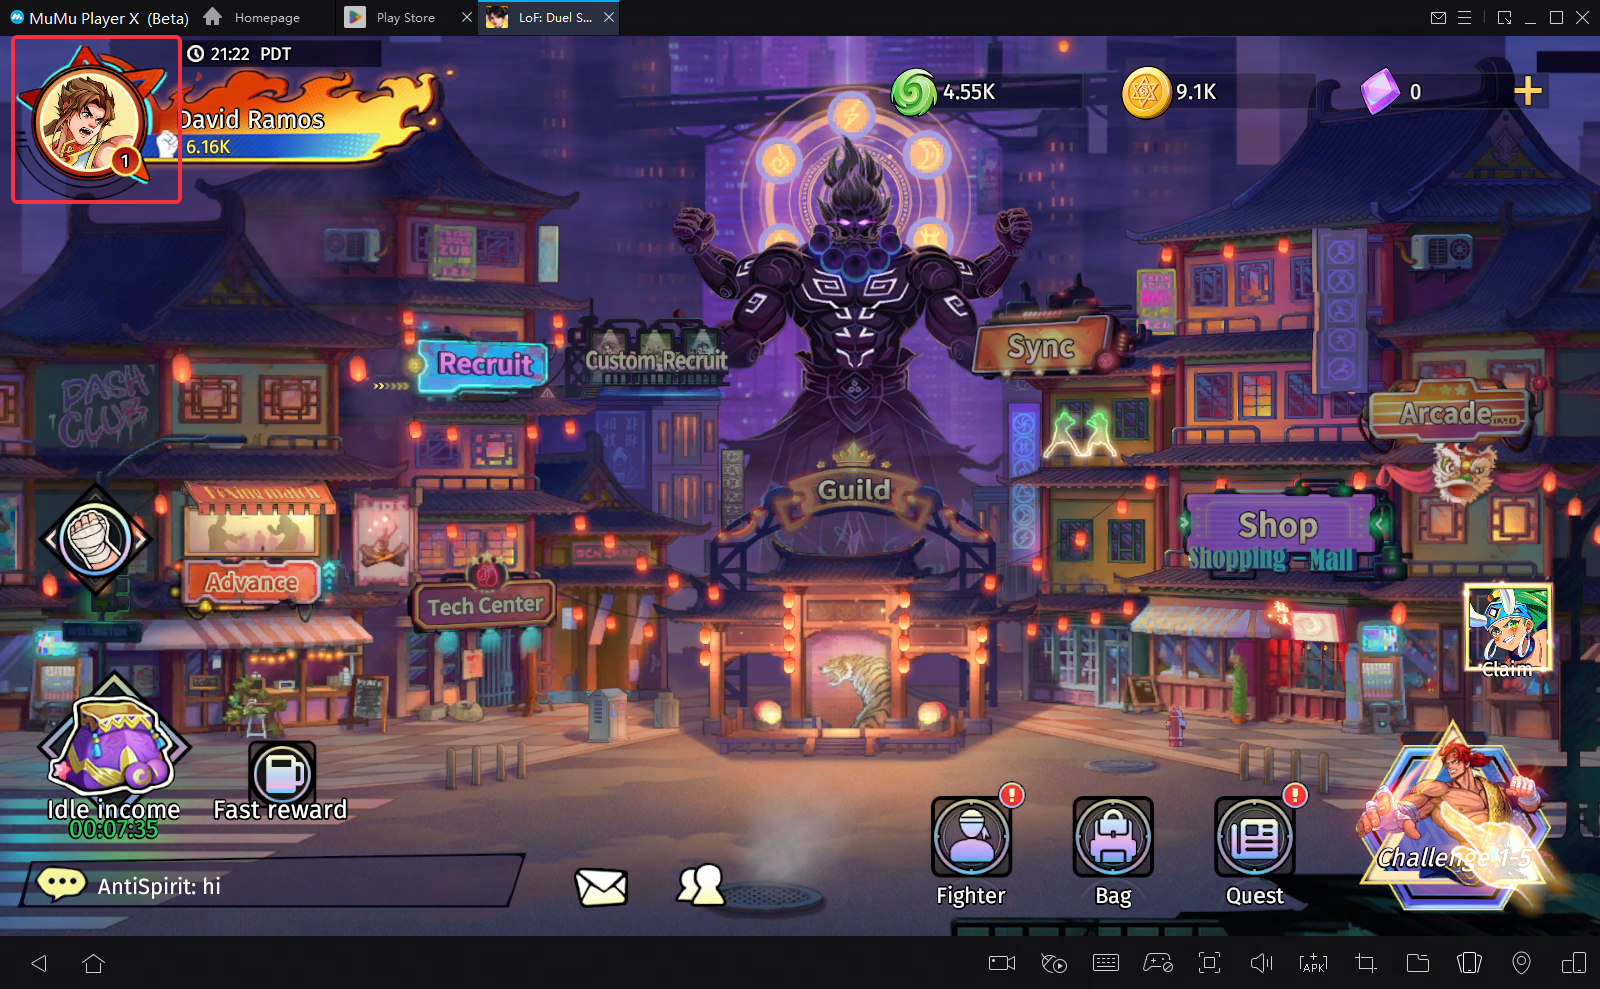1600x989 pixels.
Task: Rotate the emulator screen
Action: (1469, 963)
